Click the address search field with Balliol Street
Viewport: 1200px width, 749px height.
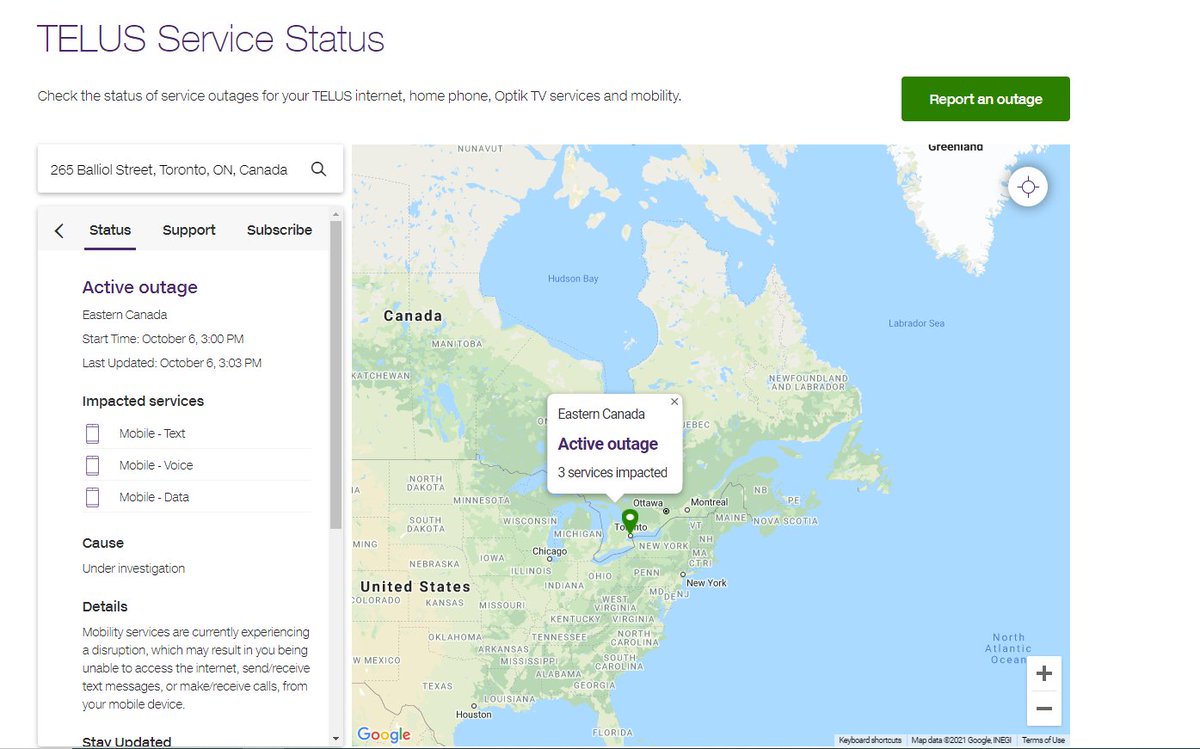point(190,169)
